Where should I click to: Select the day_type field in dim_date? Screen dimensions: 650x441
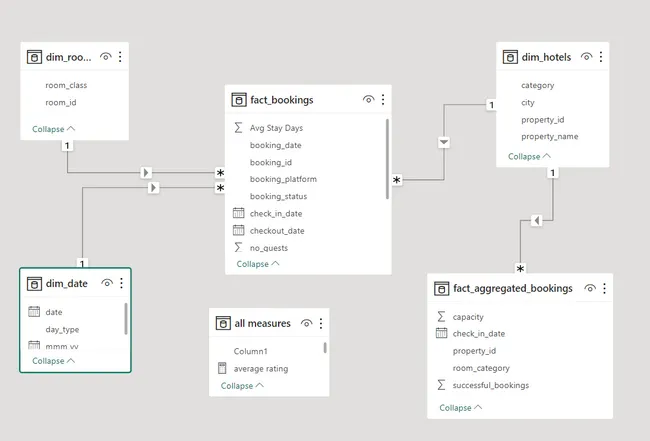pyautogui.click(x=62, y=330)
